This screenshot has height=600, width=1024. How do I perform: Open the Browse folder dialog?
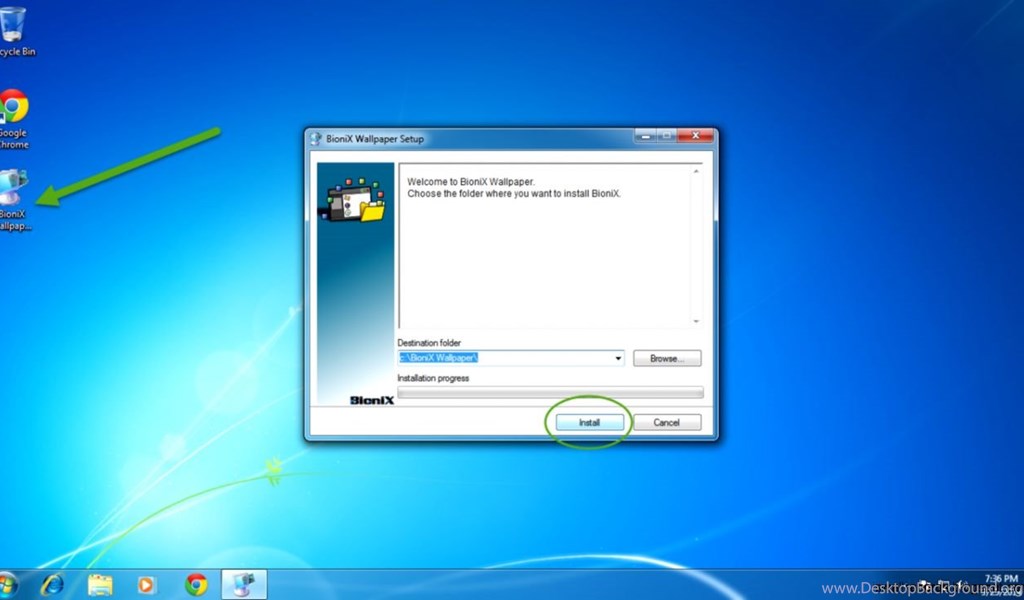coord(667,358)
